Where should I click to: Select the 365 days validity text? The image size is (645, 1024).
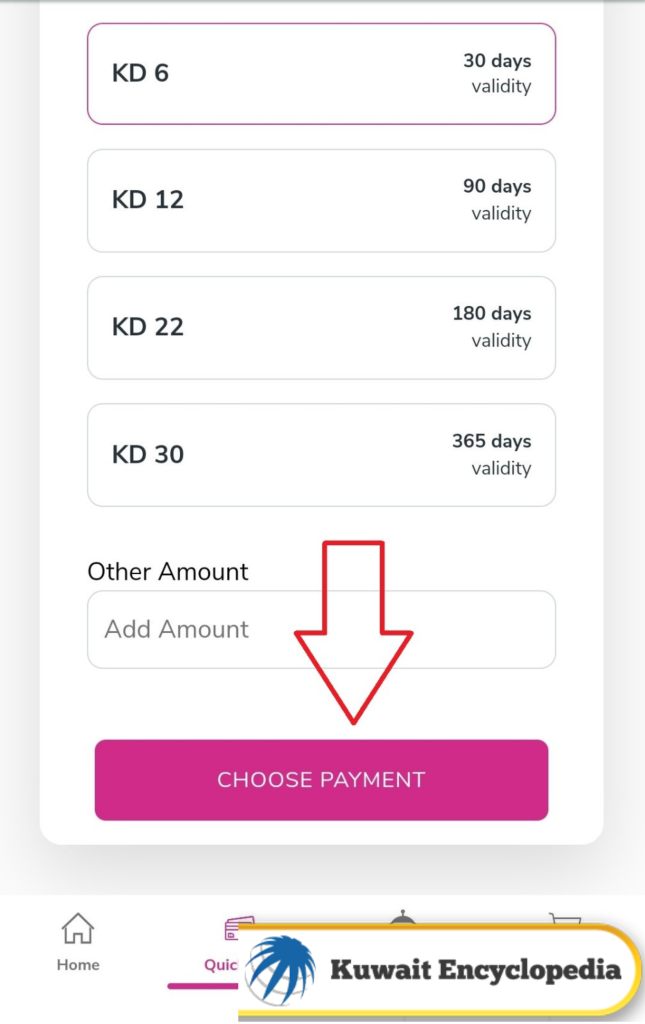point(493,455)
